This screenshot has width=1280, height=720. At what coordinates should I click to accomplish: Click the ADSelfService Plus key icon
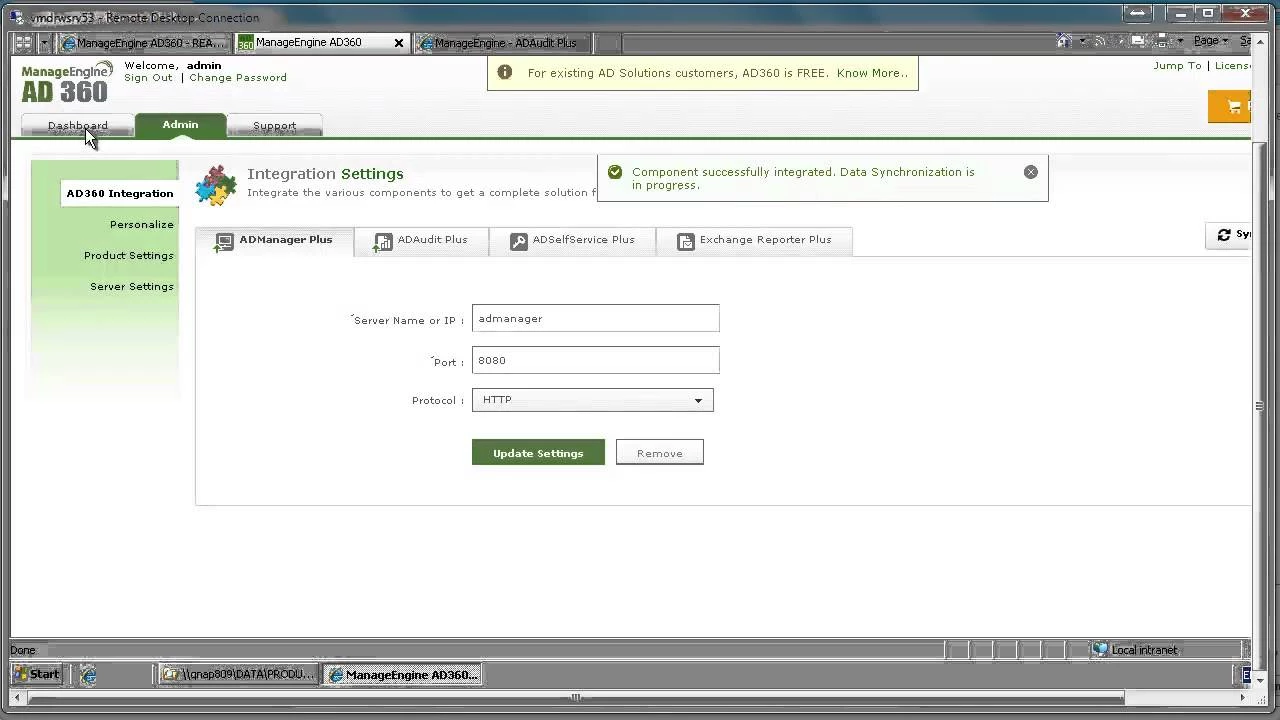pos(518,242)
